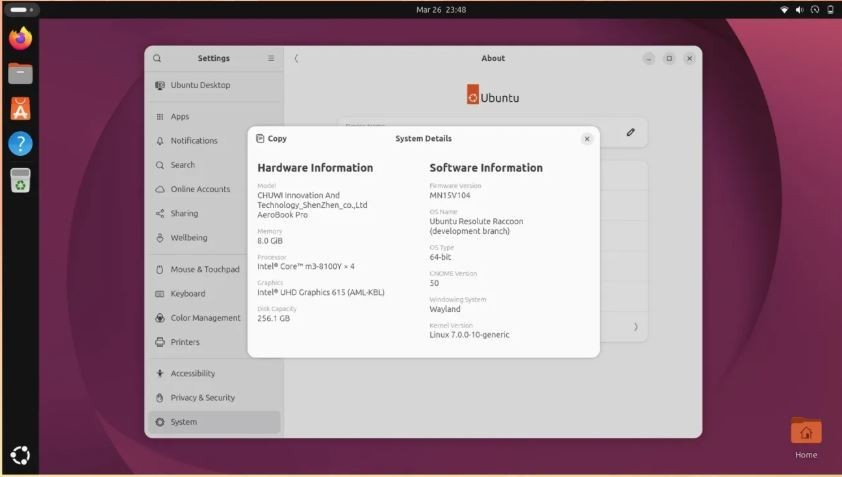Click processor value Intel Core m3-8100Y

click(x=306, y=266)
